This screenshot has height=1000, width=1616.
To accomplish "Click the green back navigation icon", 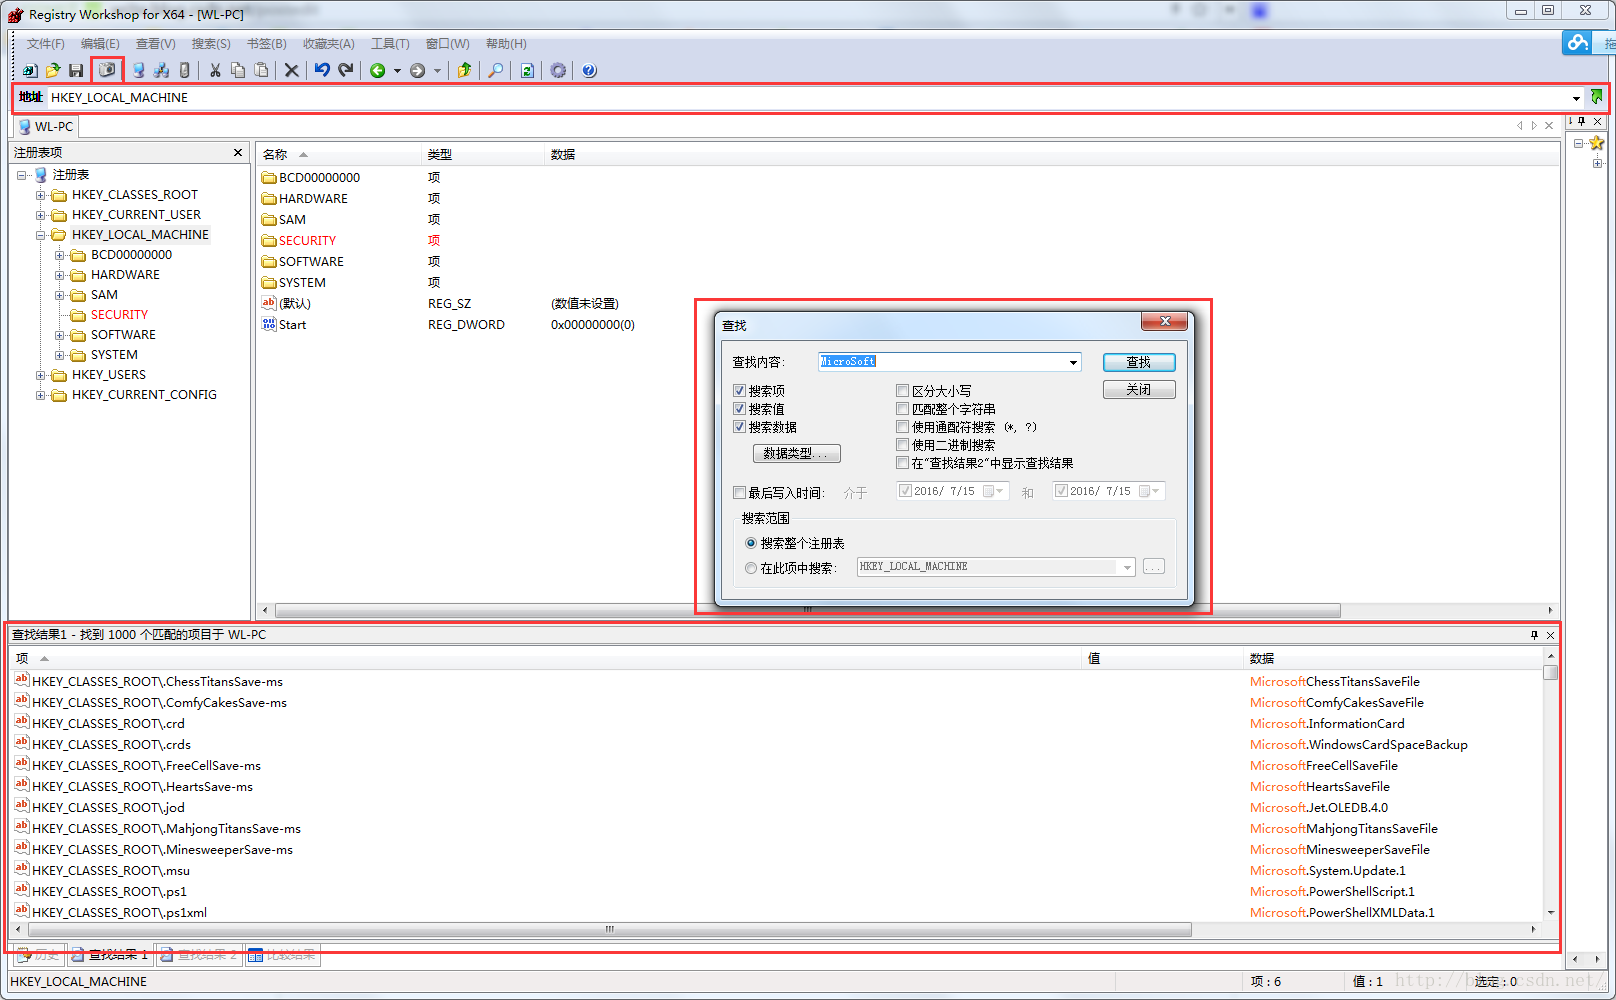I will point(377,70).
